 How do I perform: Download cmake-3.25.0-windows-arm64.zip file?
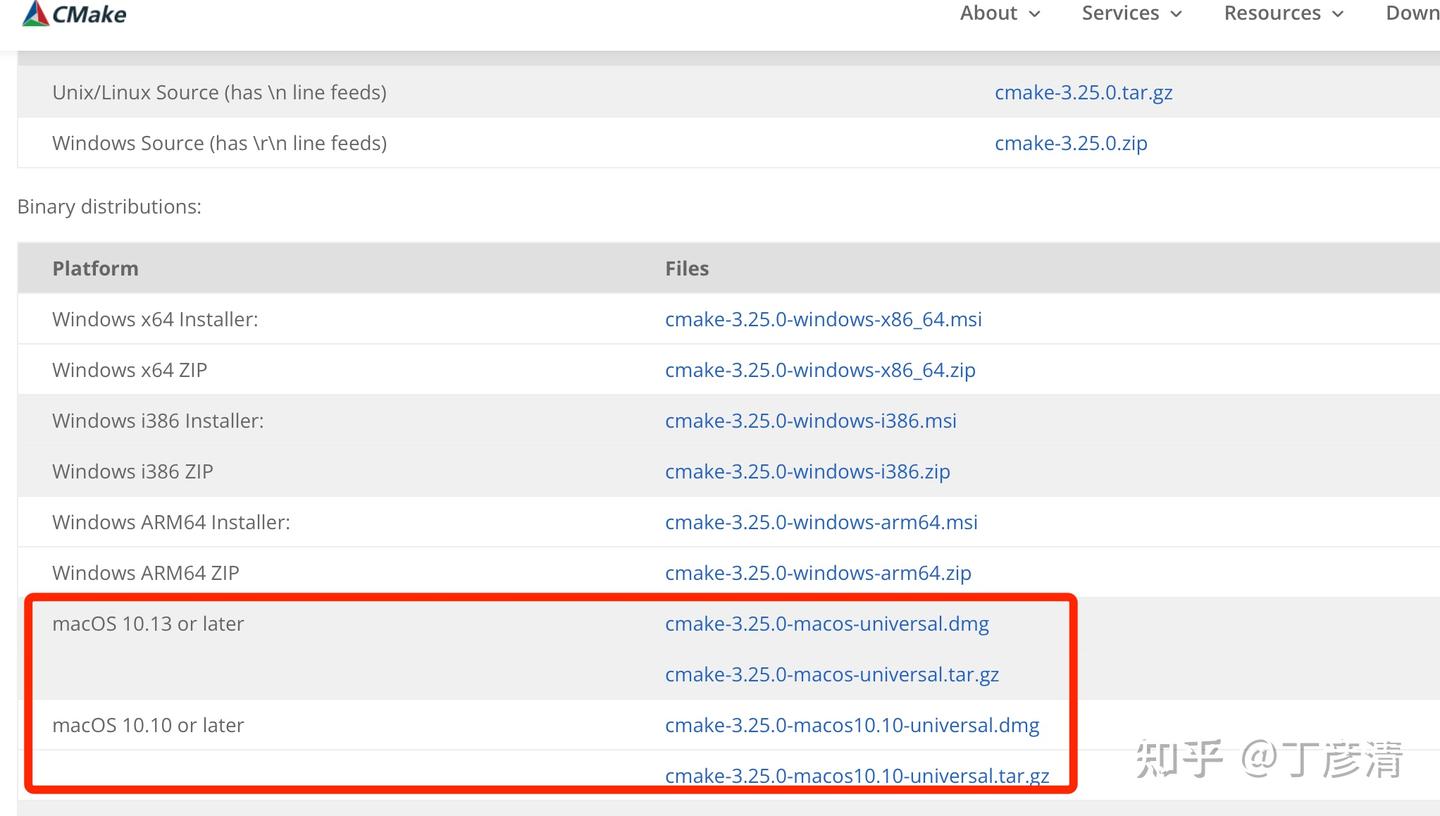pos(818,573)
